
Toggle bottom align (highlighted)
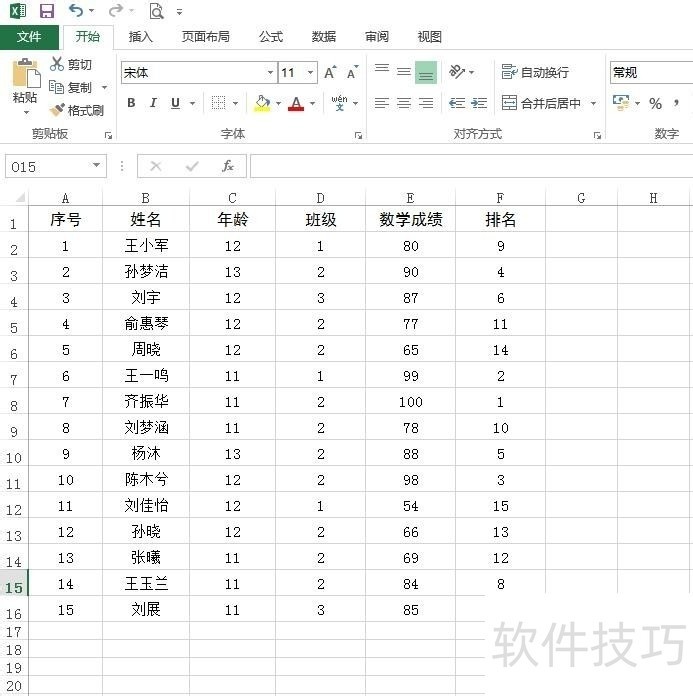click(x=426, y=72)
